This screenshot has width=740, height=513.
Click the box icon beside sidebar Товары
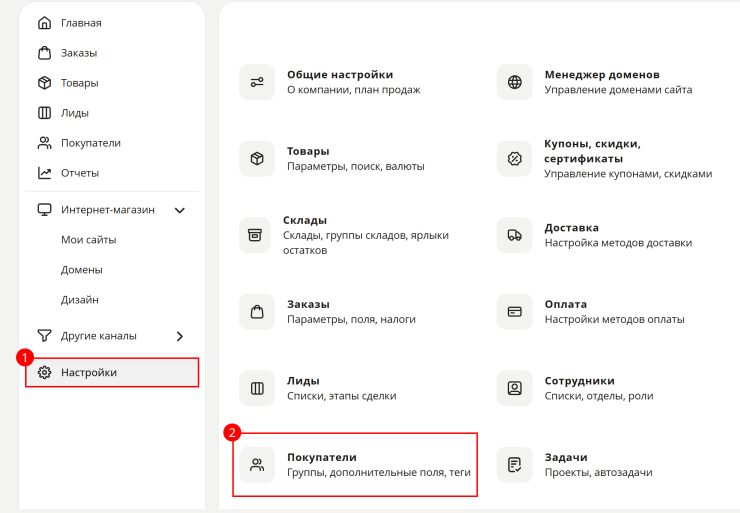click(x=44, y=83)
